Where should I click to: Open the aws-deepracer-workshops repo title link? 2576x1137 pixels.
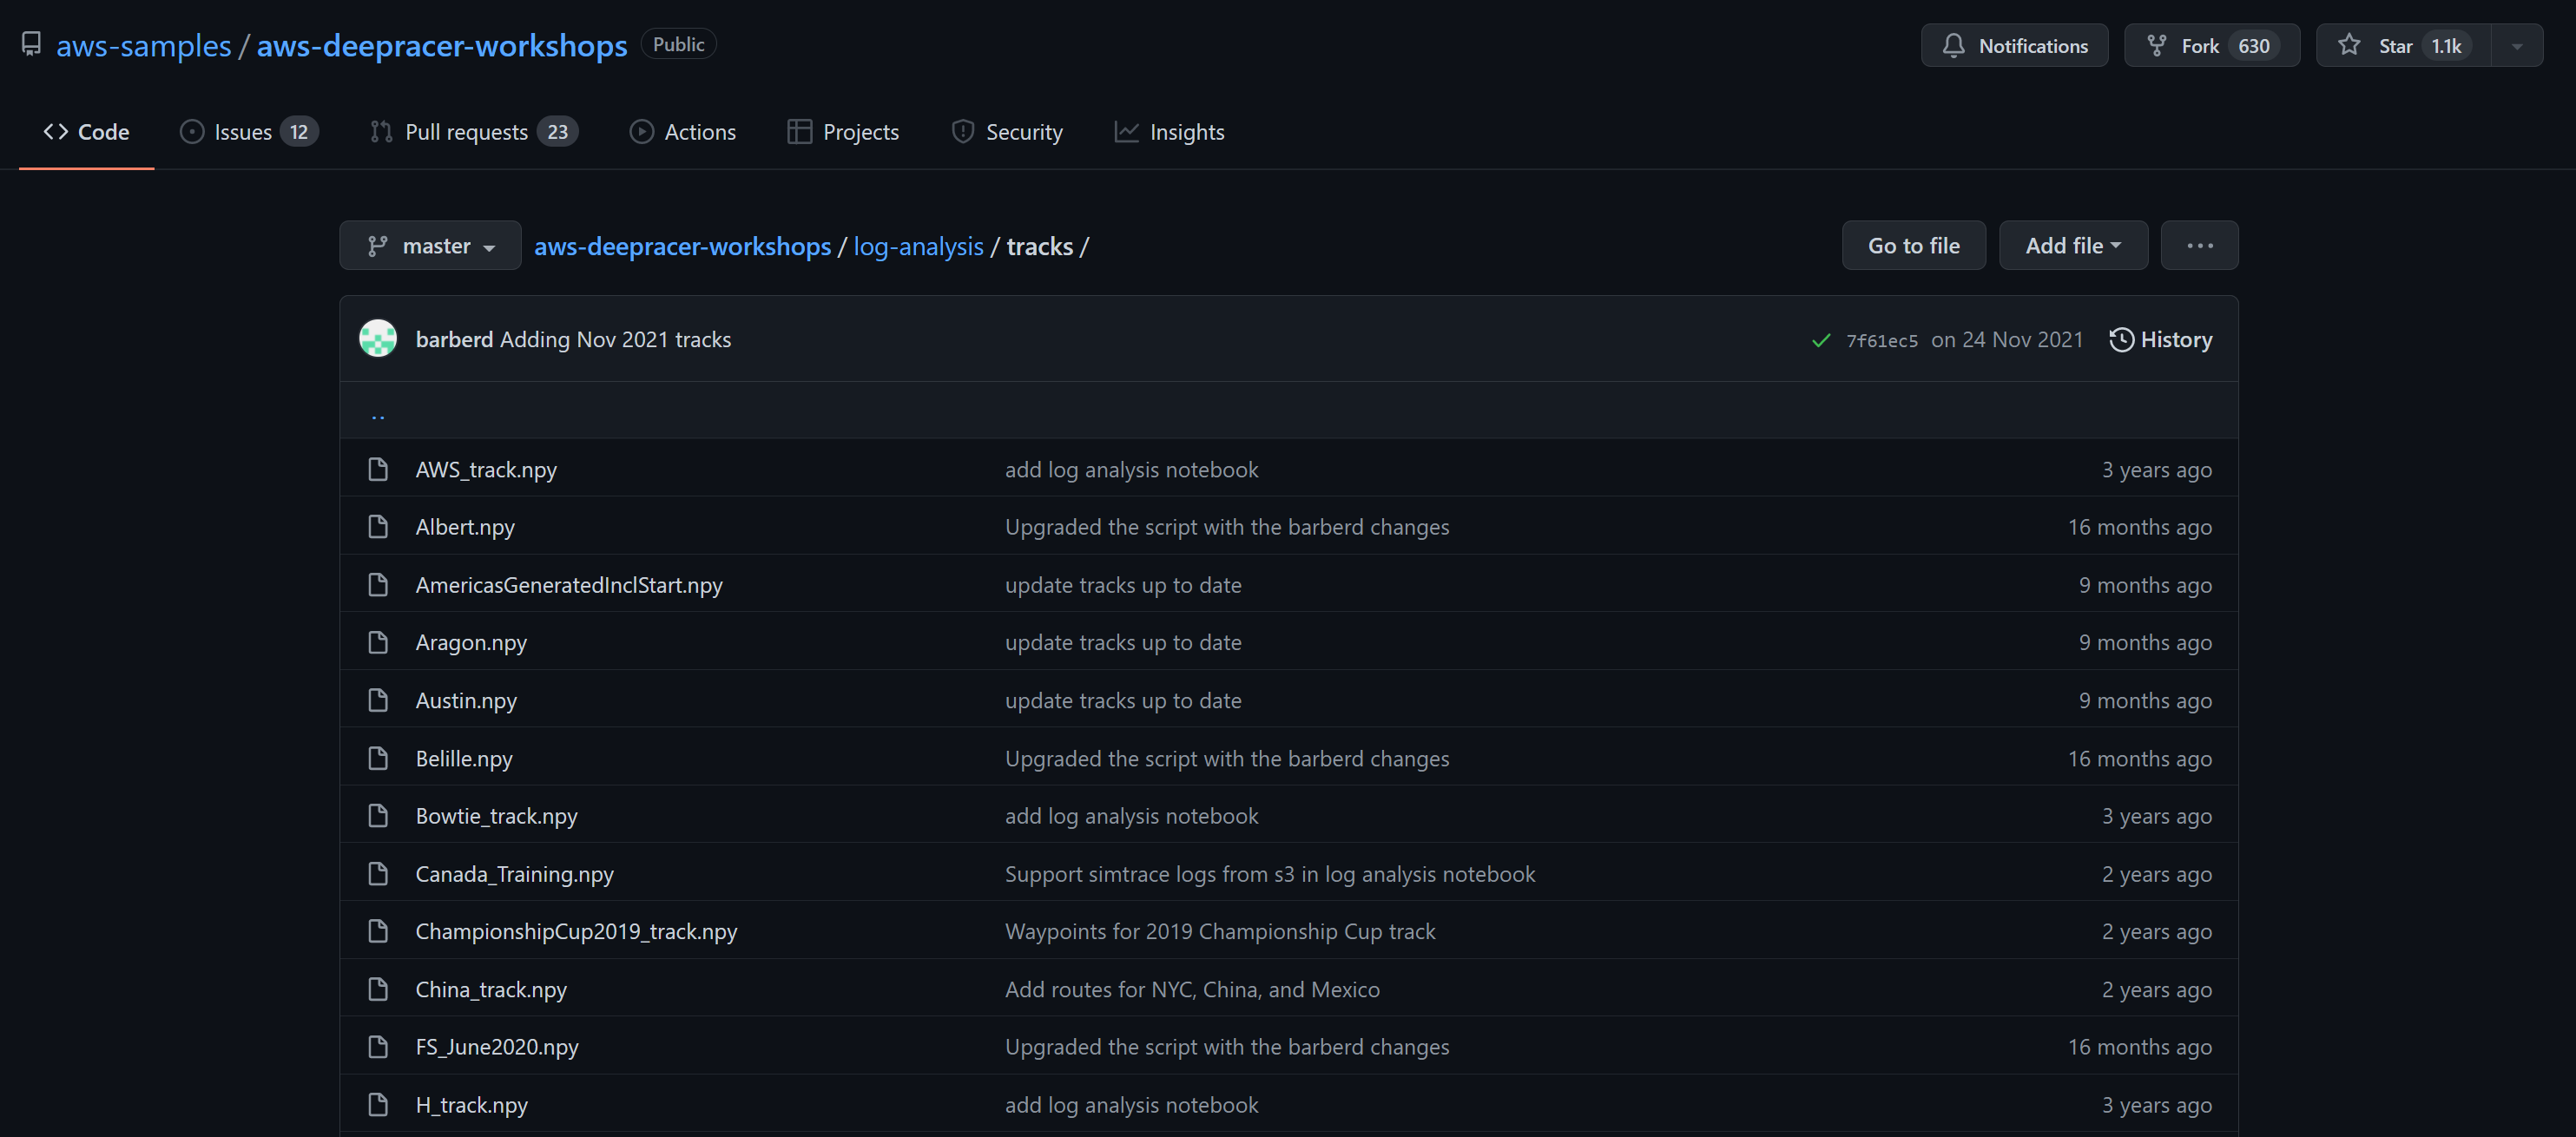point(442,45)
